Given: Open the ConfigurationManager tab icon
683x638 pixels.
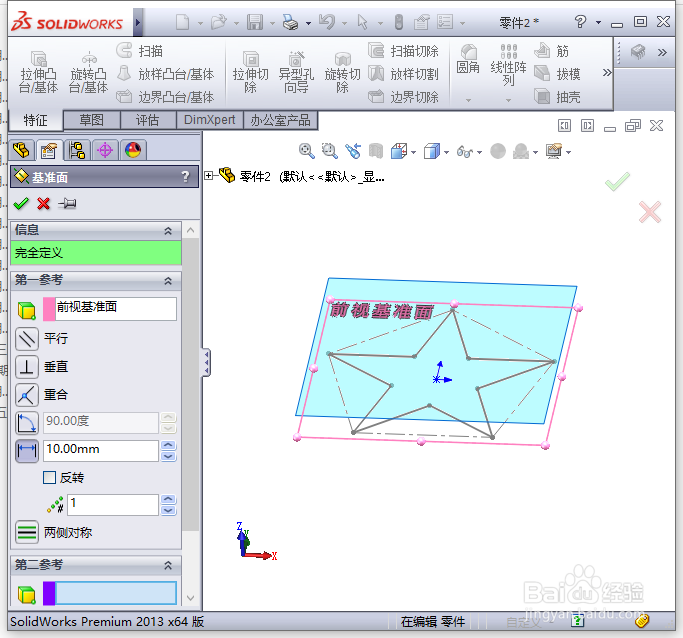Looking at the screenshot, I should tap(77, 150).
